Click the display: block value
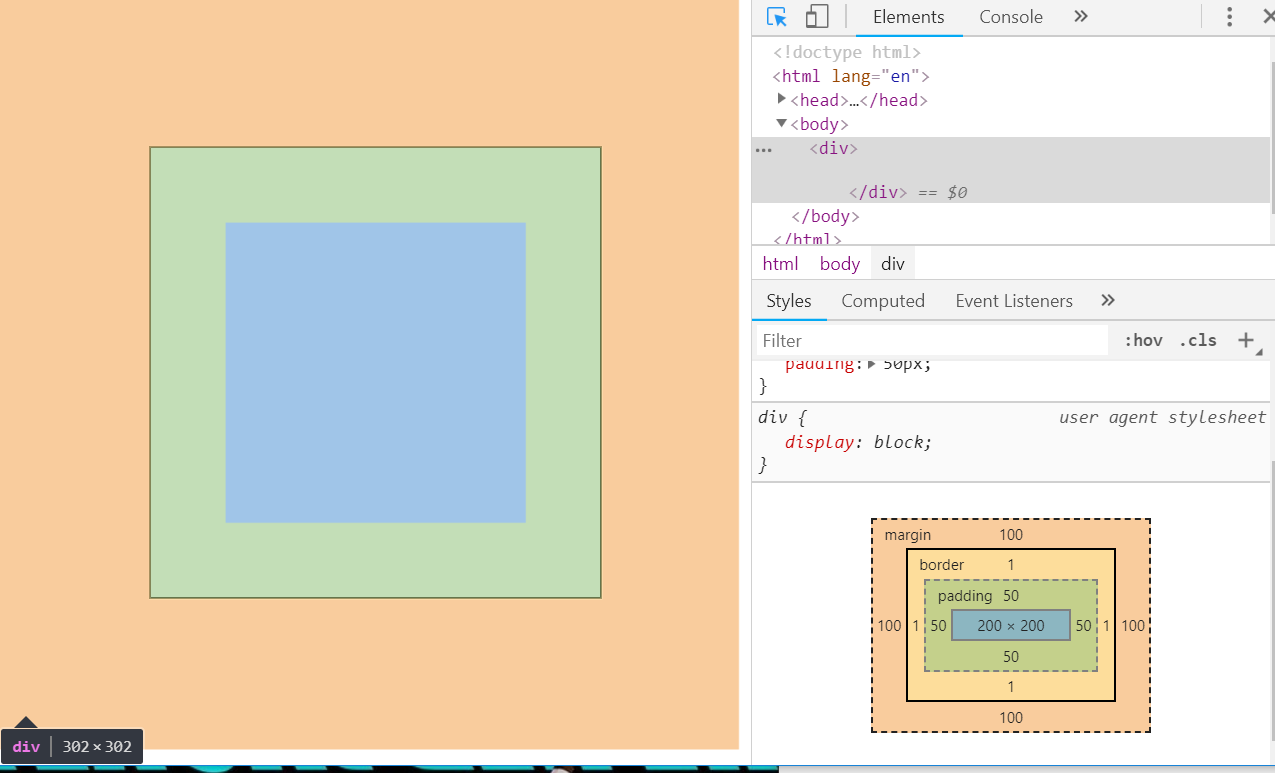Screen dimensions: 1275x773 (x=901, y=442)
